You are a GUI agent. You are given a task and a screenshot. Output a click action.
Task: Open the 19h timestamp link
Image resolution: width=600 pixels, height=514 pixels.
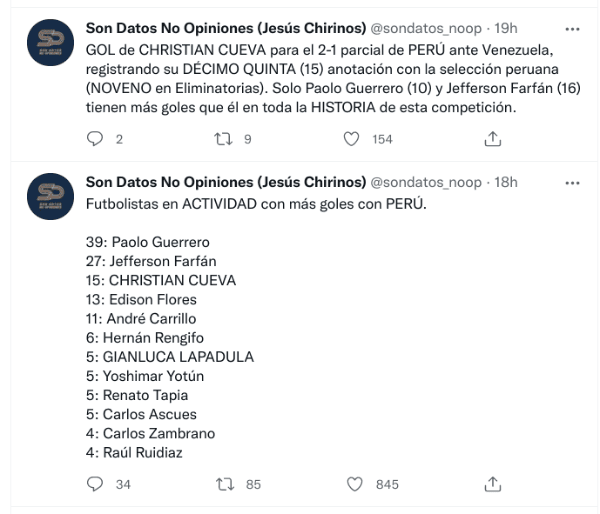[x=505, y=28]
